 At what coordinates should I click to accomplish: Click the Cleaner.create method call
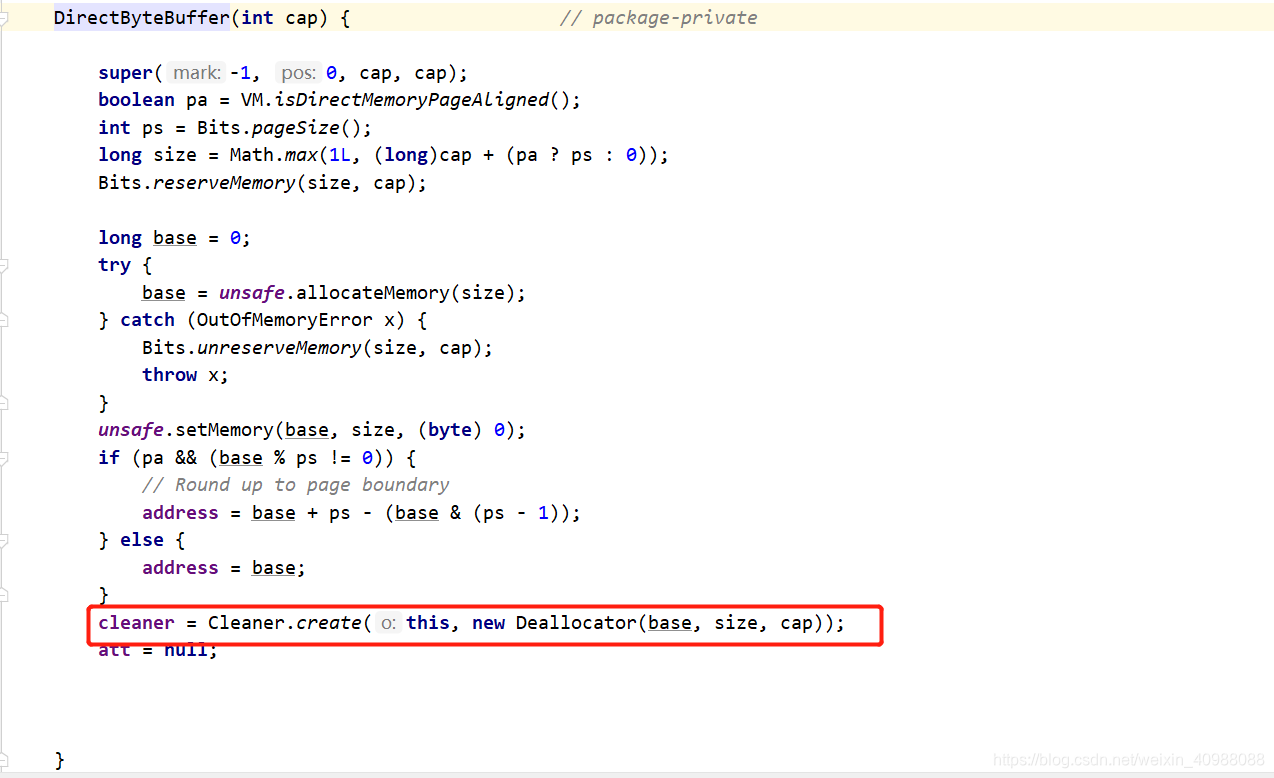(x=284, y=623)
